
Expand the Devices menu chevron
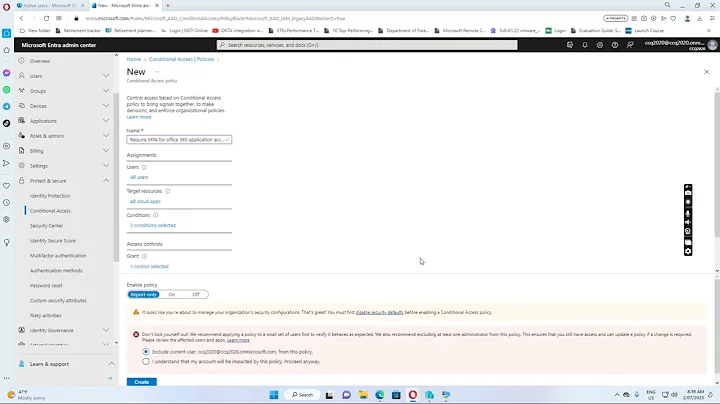tap(106, 106)
